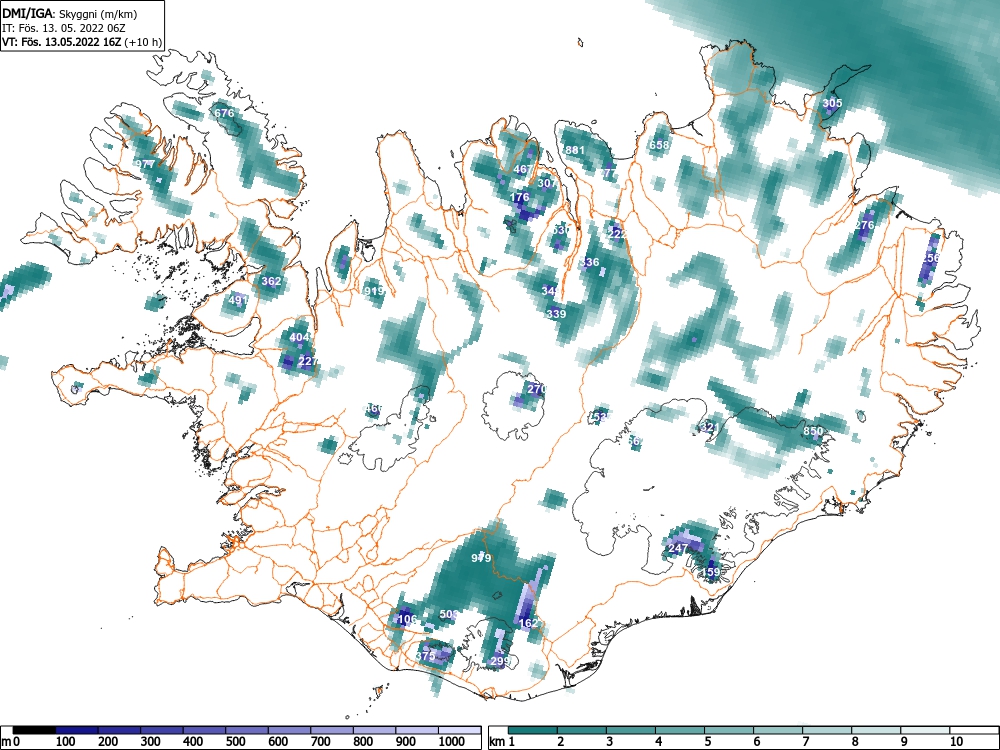This screenshot has height=750, width=1000.
Task: Click the black swatch at m 0
Action: tap(34, 730)
